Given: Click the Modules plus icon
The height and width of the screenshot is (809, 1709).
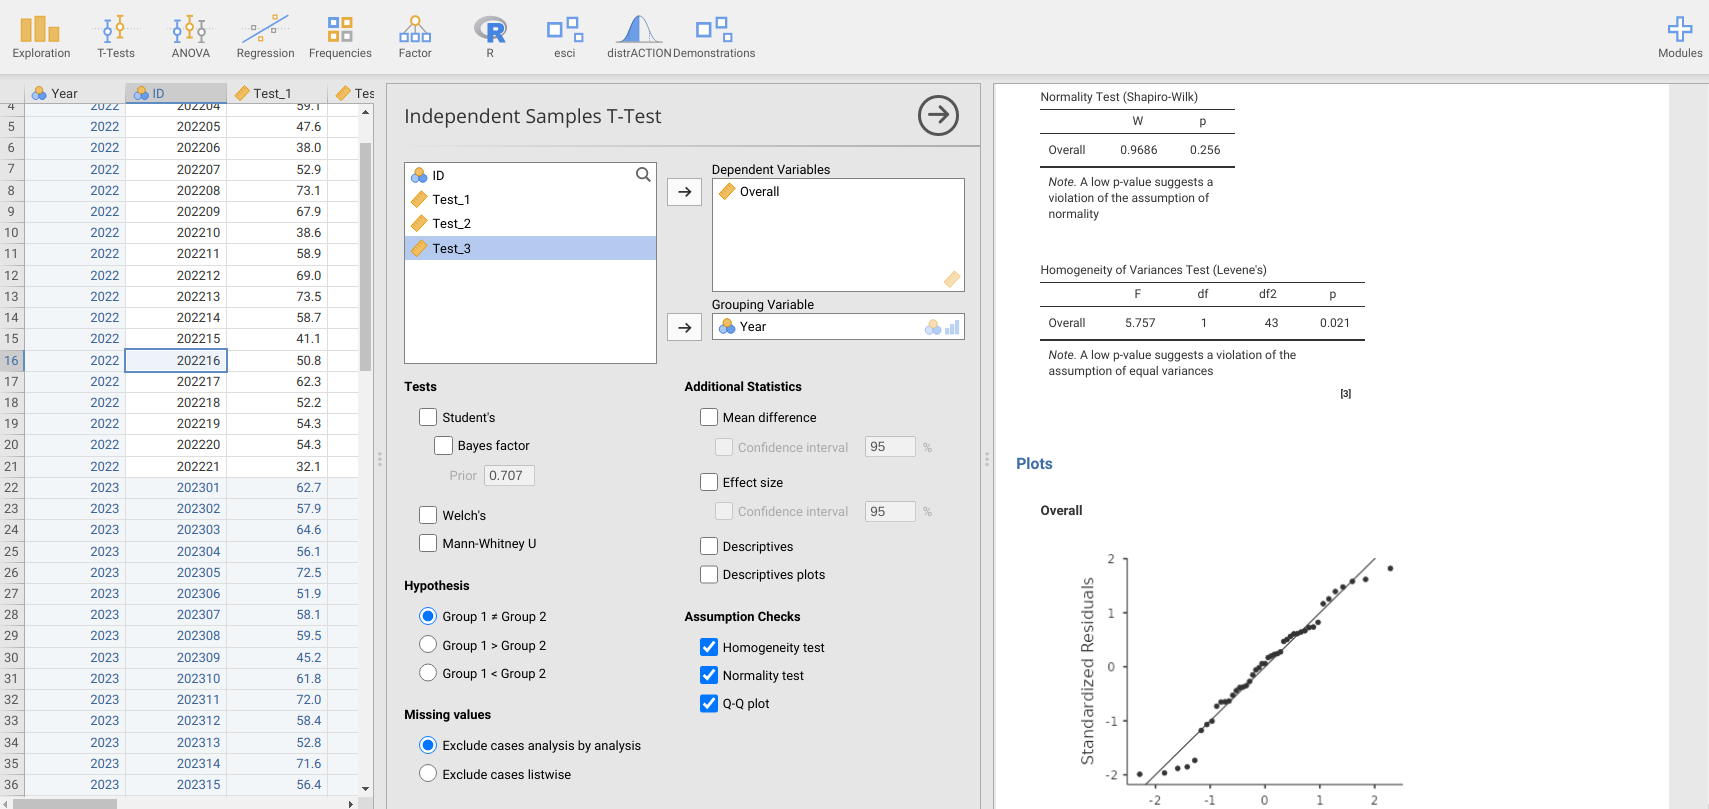Looking at the screenshot, I should pyautogui.click(x=1680, y=30).
